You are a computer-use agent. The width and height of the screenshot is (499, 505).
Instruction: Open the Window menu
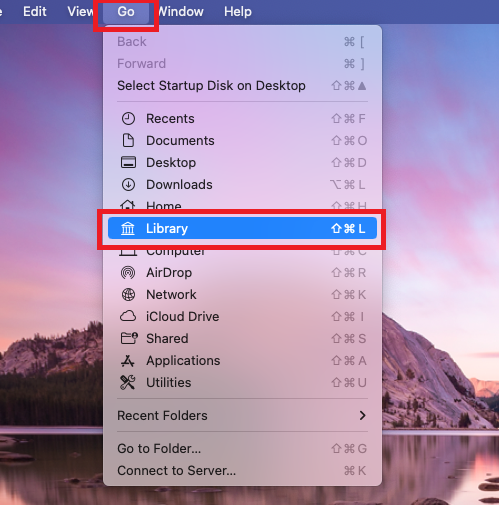(x=180, y=12)
